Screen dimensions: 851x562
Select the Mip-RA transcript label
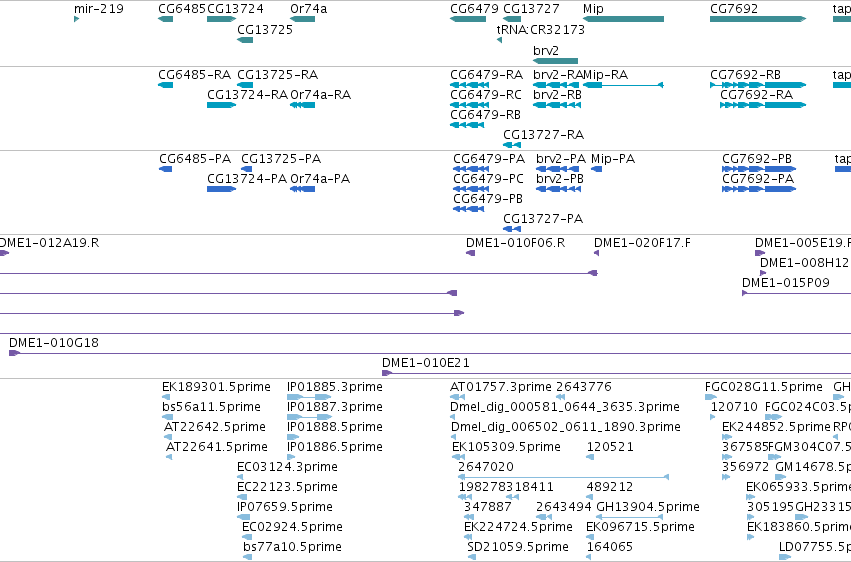(605, 74)
